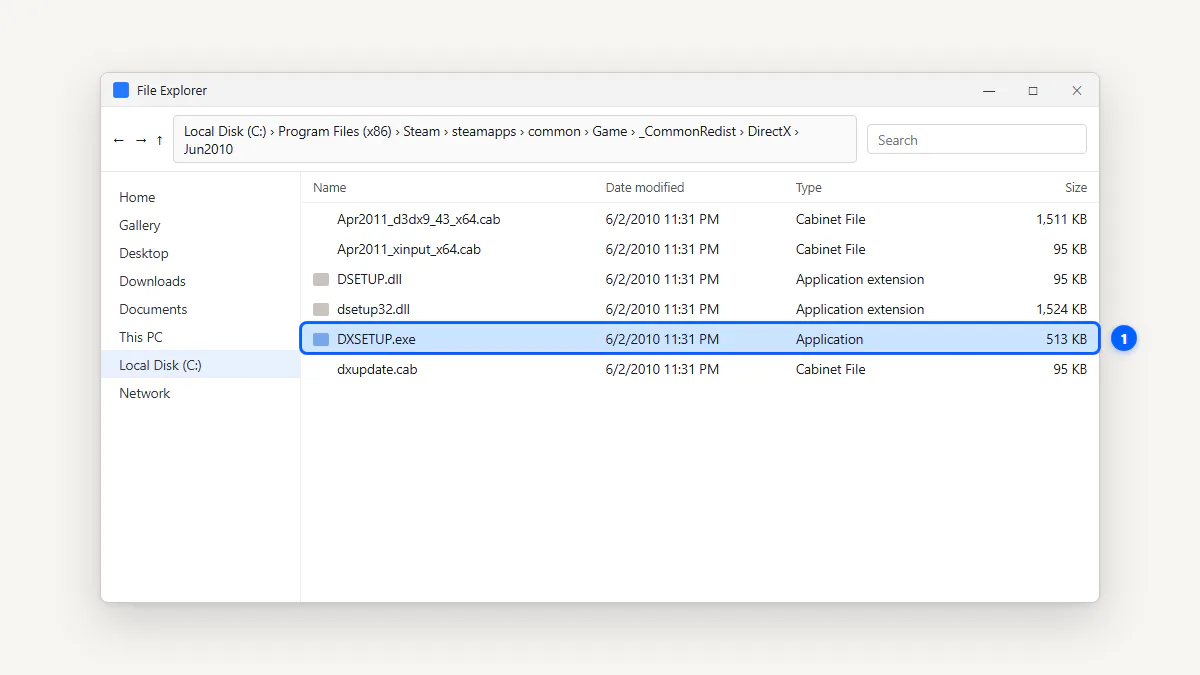Screen dimensions: 1200x675
Task: Select file dsetup32.dll
Action: coord(699,309)
